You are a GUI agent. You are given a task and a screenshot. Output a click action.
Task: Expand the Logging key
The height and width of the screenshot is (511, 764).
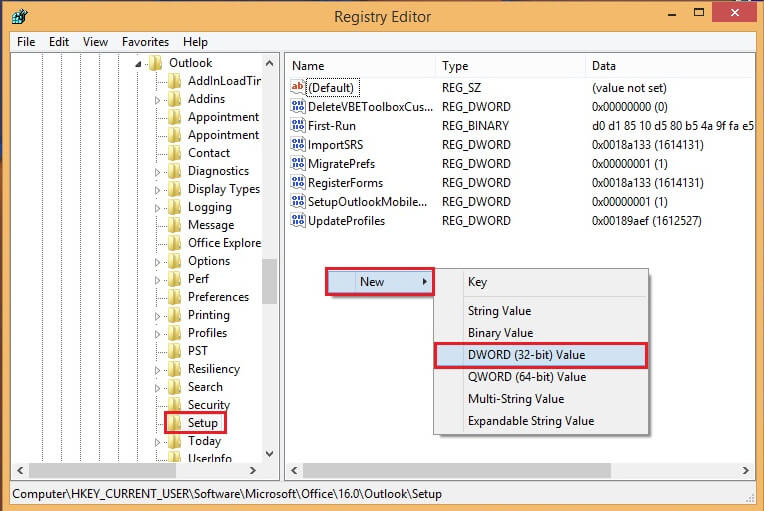(157, 208)
